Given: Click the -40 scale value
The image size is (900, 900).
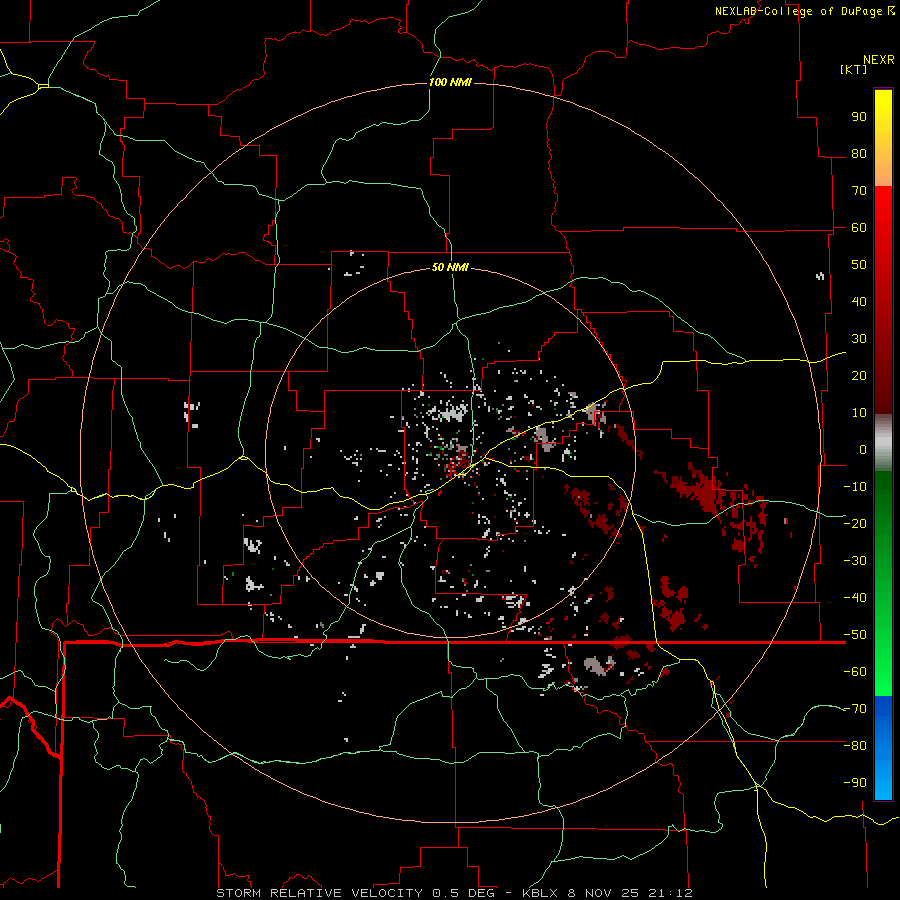Looking at the screenshot, I should point(855,598).
